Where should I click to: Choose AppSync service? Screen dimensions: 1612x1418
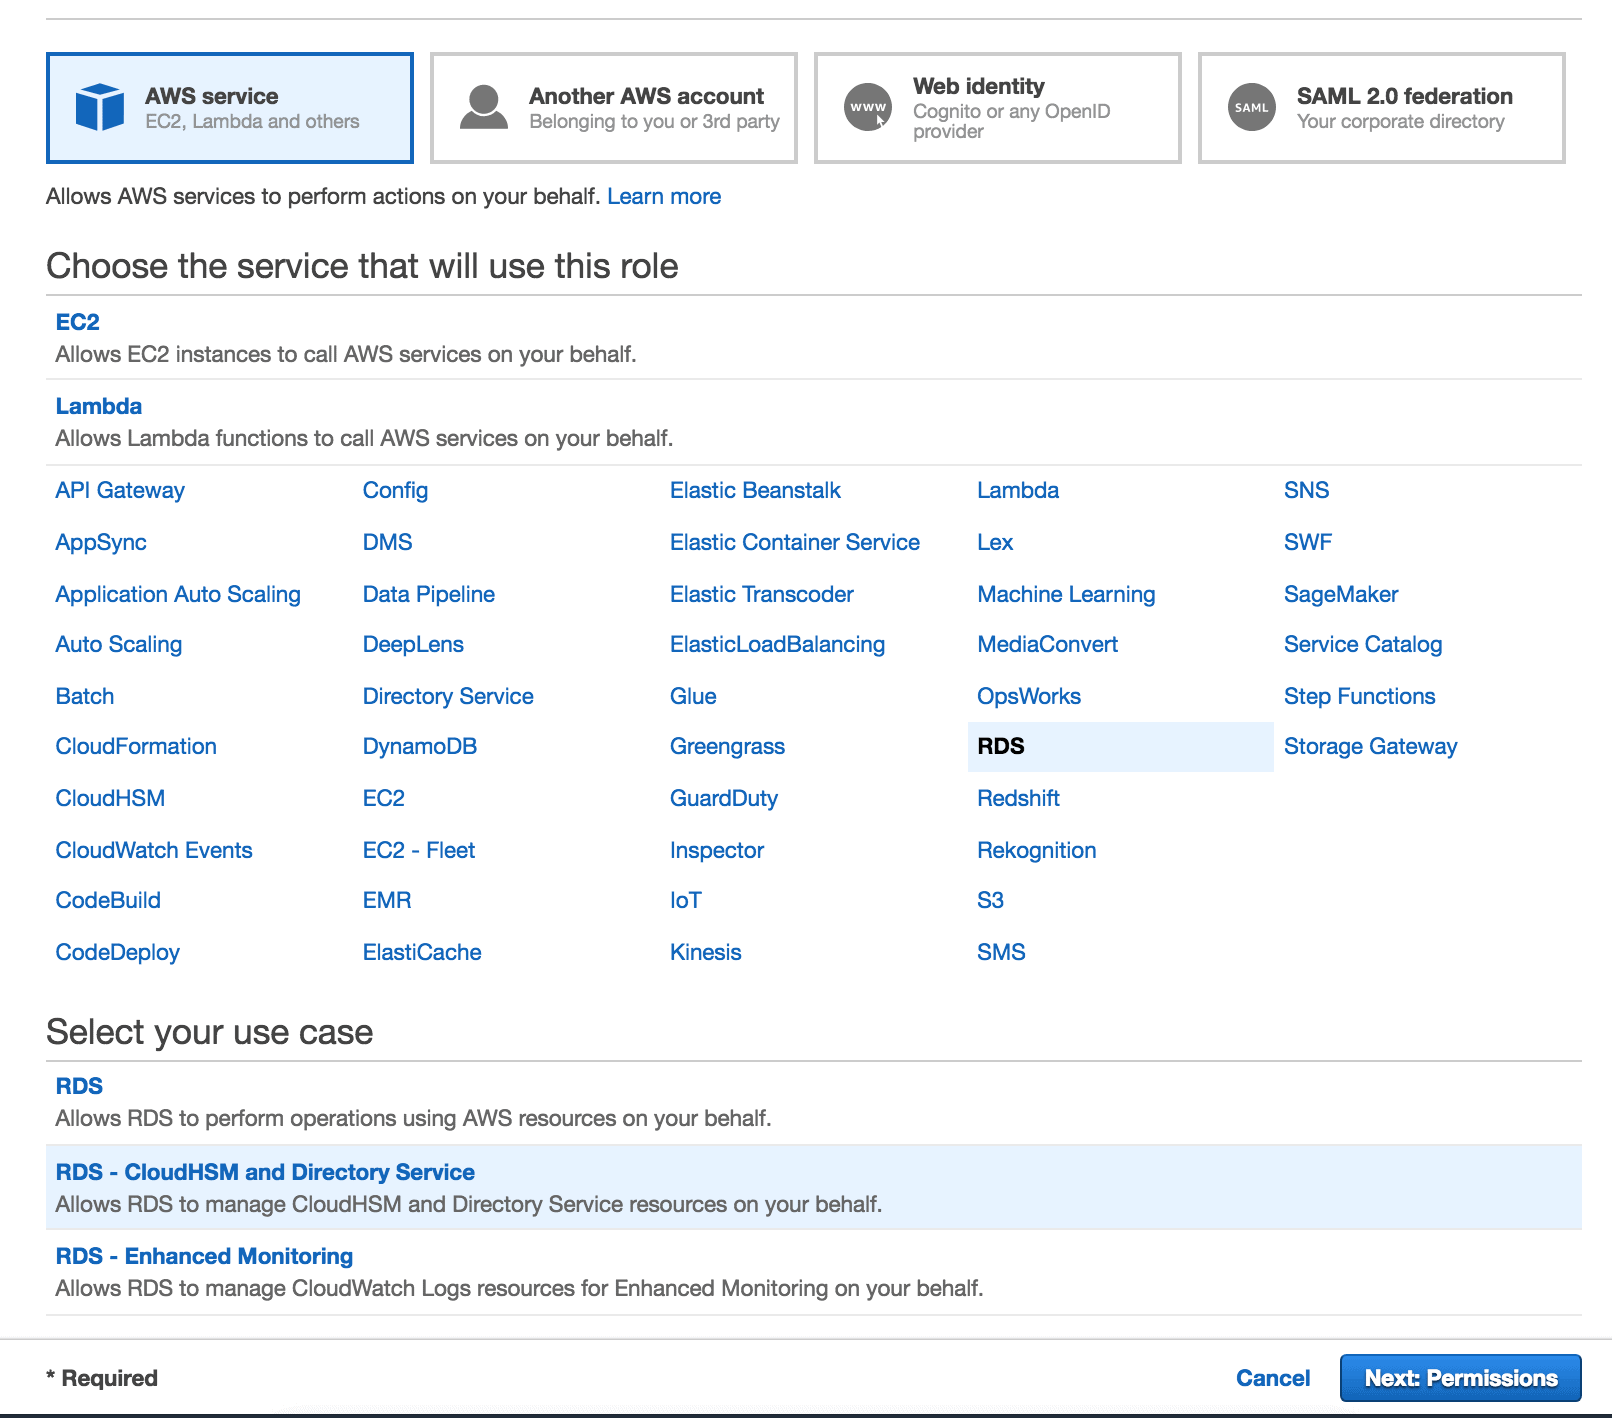(101, 542)
